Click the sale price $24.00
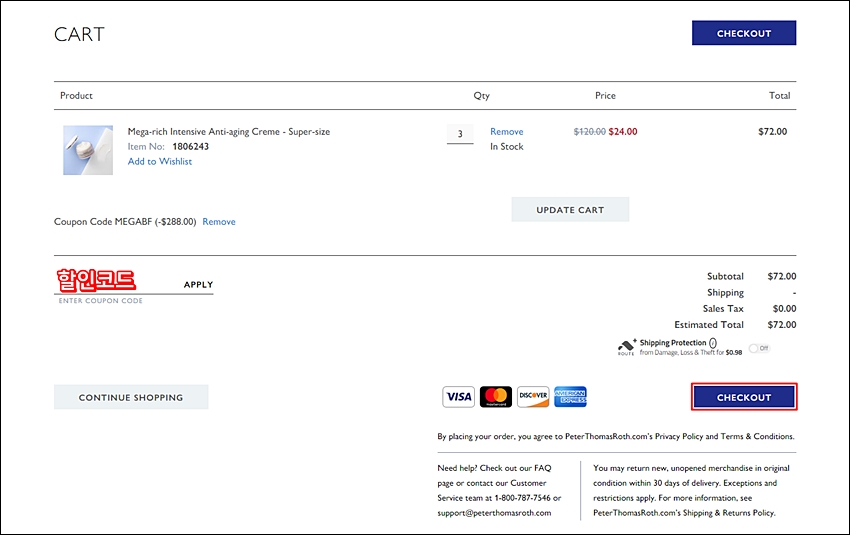The height and width of the screenshot is (535, 850). (623, 132)
